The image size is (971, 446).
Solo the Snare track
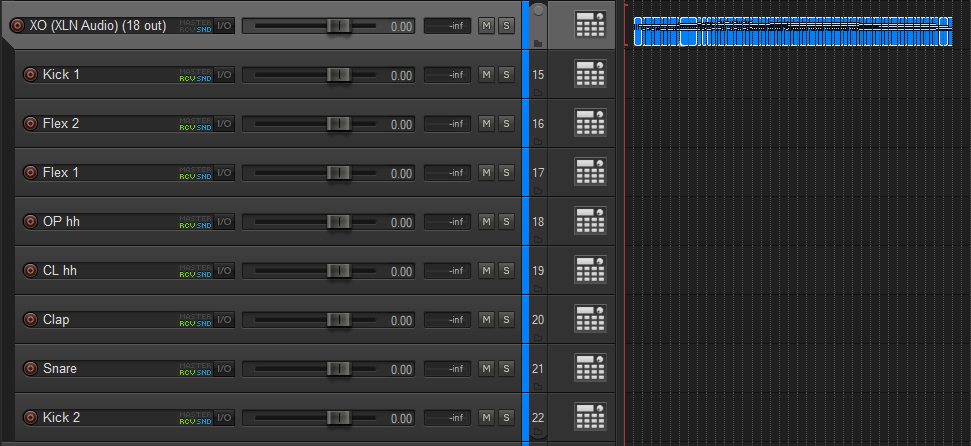pyautogui.click(x=507, y=369)
